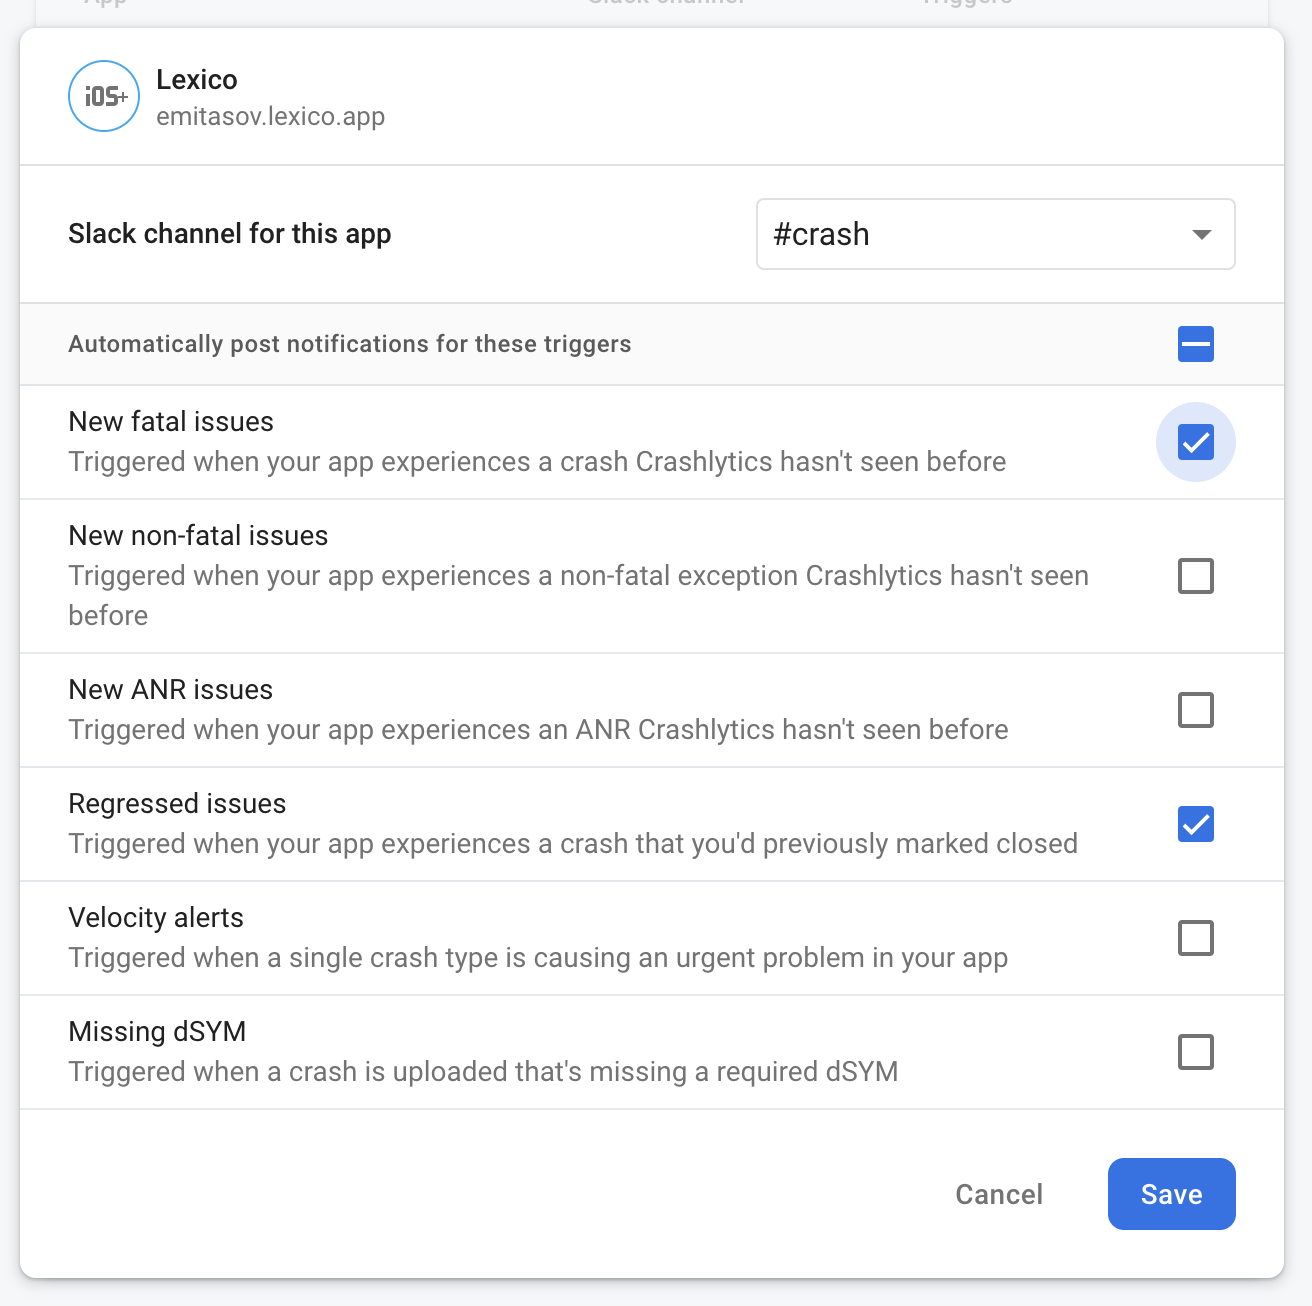Click the Lexico app name
Screen dimensions: 1312x1306
(197, 80)
